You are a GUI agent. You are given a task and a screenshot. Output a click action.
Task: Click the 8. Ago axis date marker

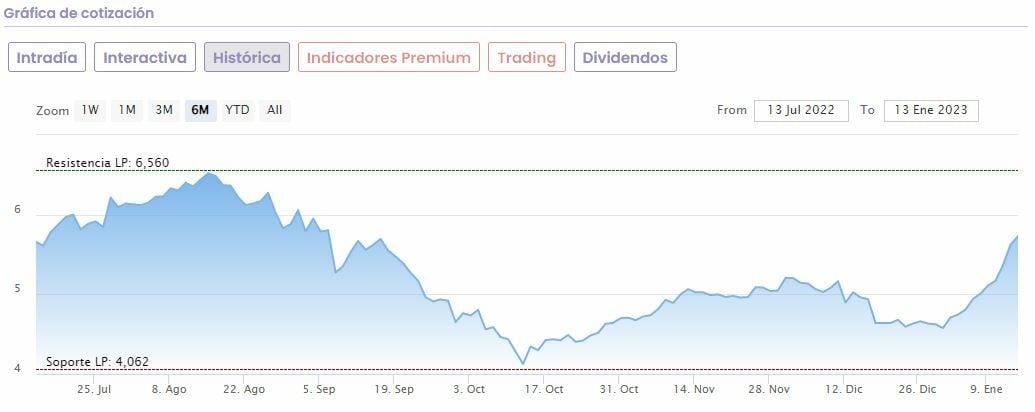click(x=169, y=389)
